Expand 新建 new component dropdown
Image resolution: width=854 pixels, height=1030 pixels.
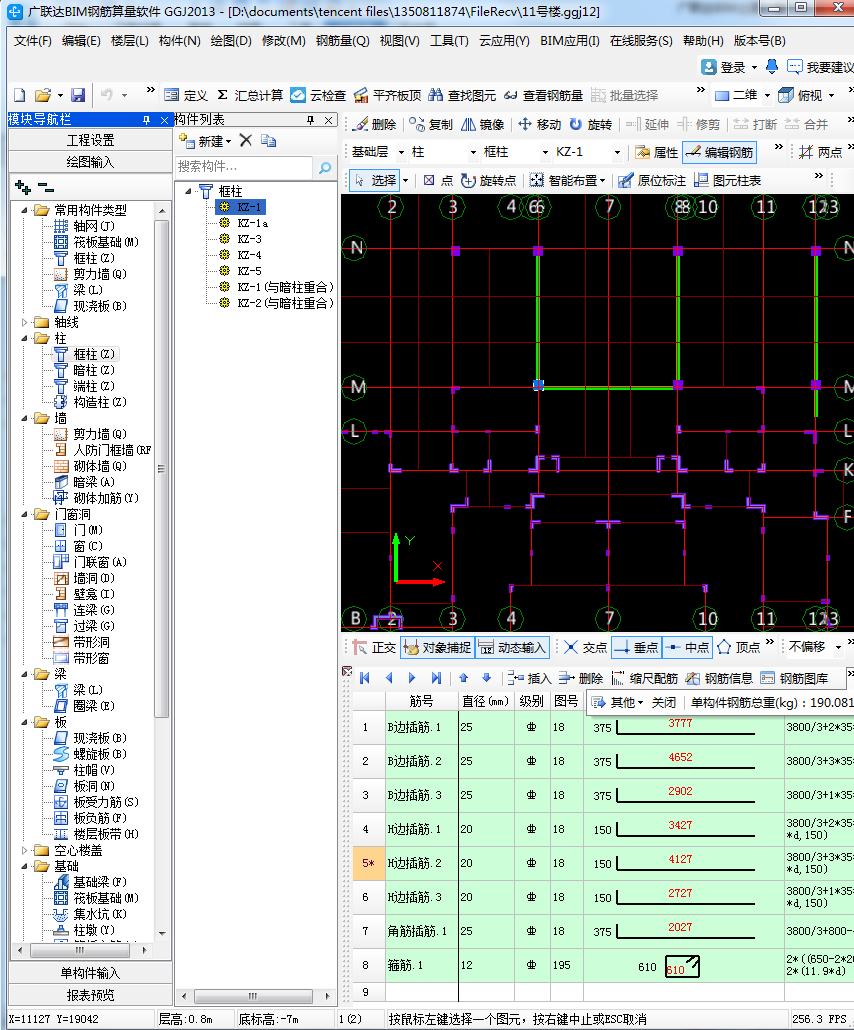point(229,141)
